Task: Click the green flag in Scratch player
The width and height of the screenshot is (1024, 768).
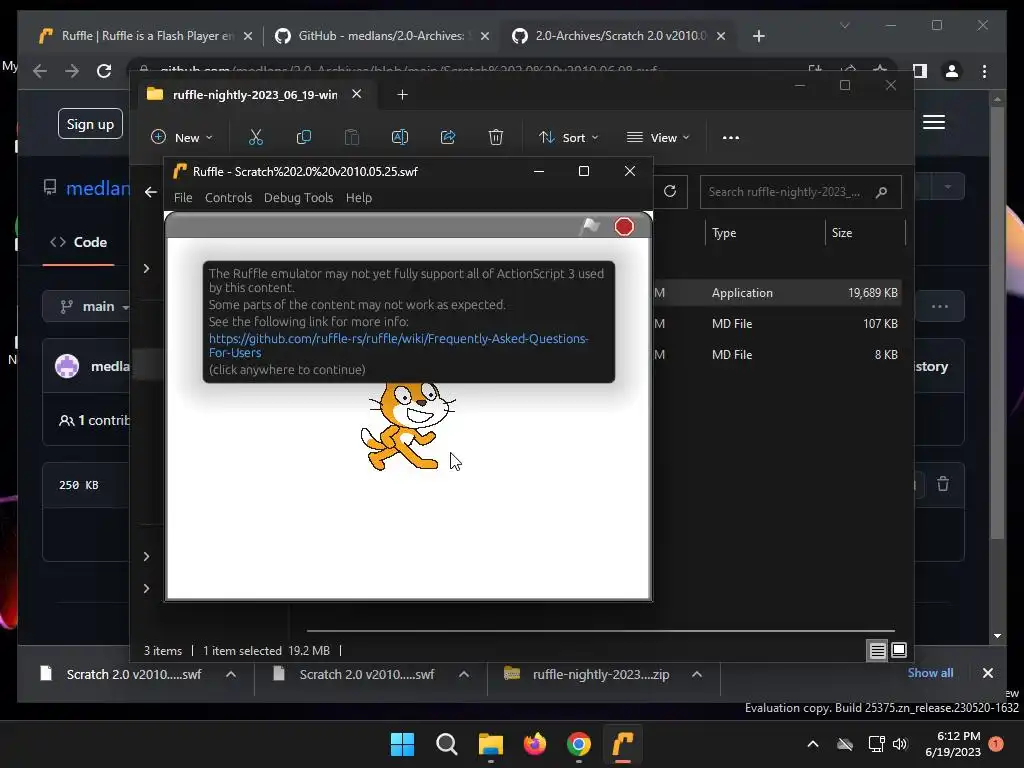Action: tap(590, 226)
